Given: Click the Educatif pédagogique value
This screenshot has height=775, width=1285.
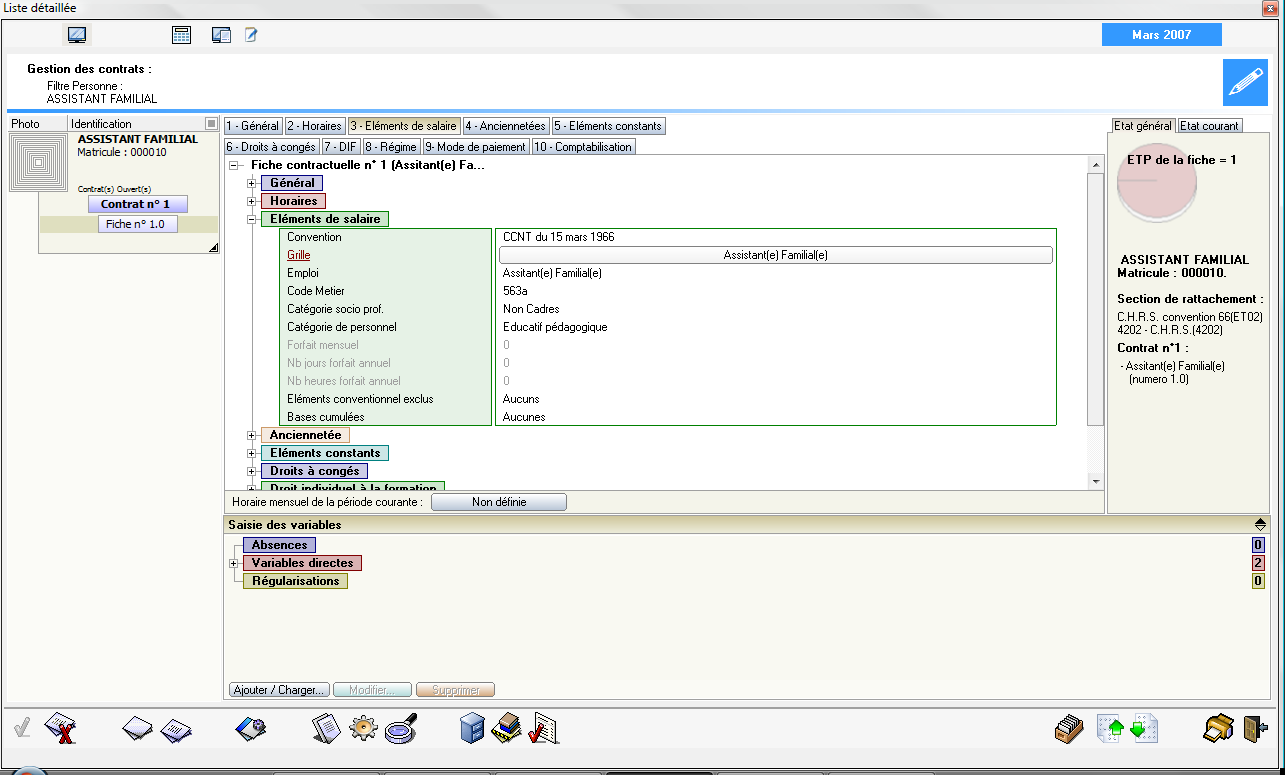Looking at the screenshot, I should tap(555, 327).
